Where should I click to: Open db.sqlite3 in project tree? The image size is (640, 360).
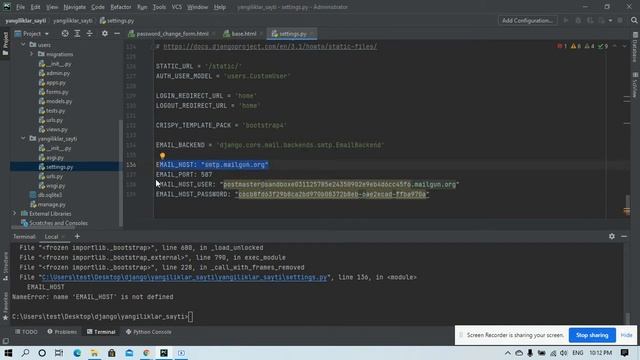click(46, 195)
